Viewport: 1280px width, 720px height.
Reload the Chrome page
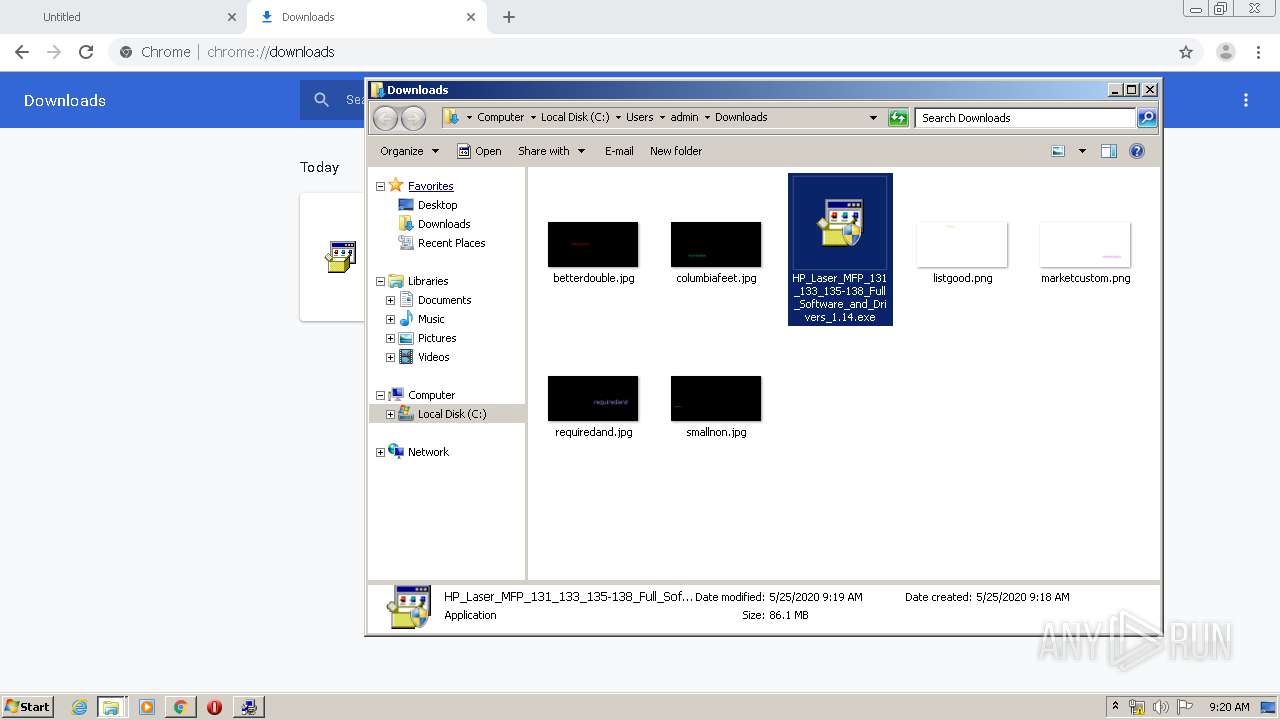tap(86, 52)
